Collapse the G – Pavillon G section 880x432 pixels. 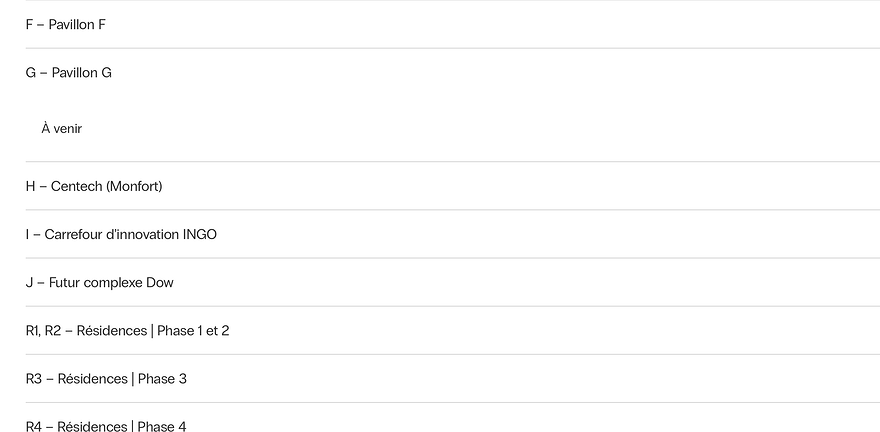tap(69, 72)
